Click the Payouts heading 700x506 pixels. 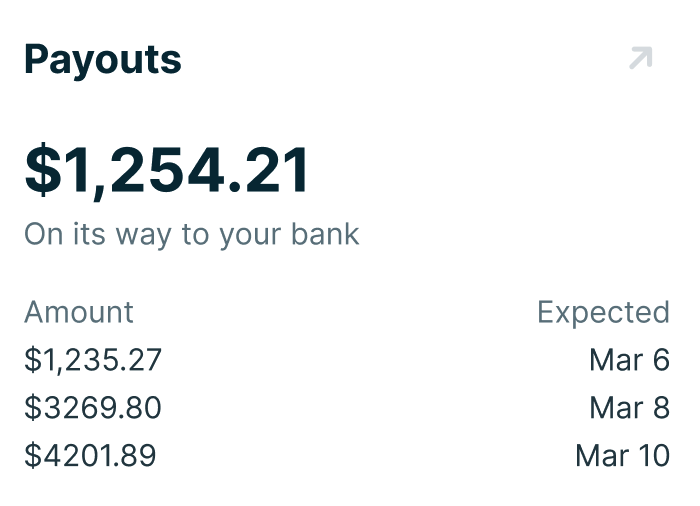(103, 60)
